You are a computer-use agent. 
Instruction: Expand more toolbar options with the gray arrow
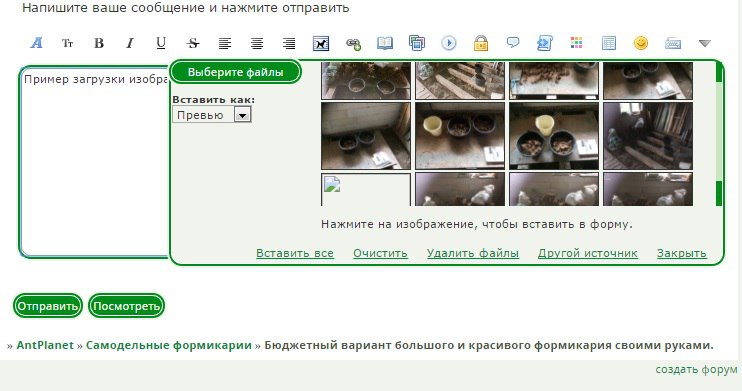point(705,44)
